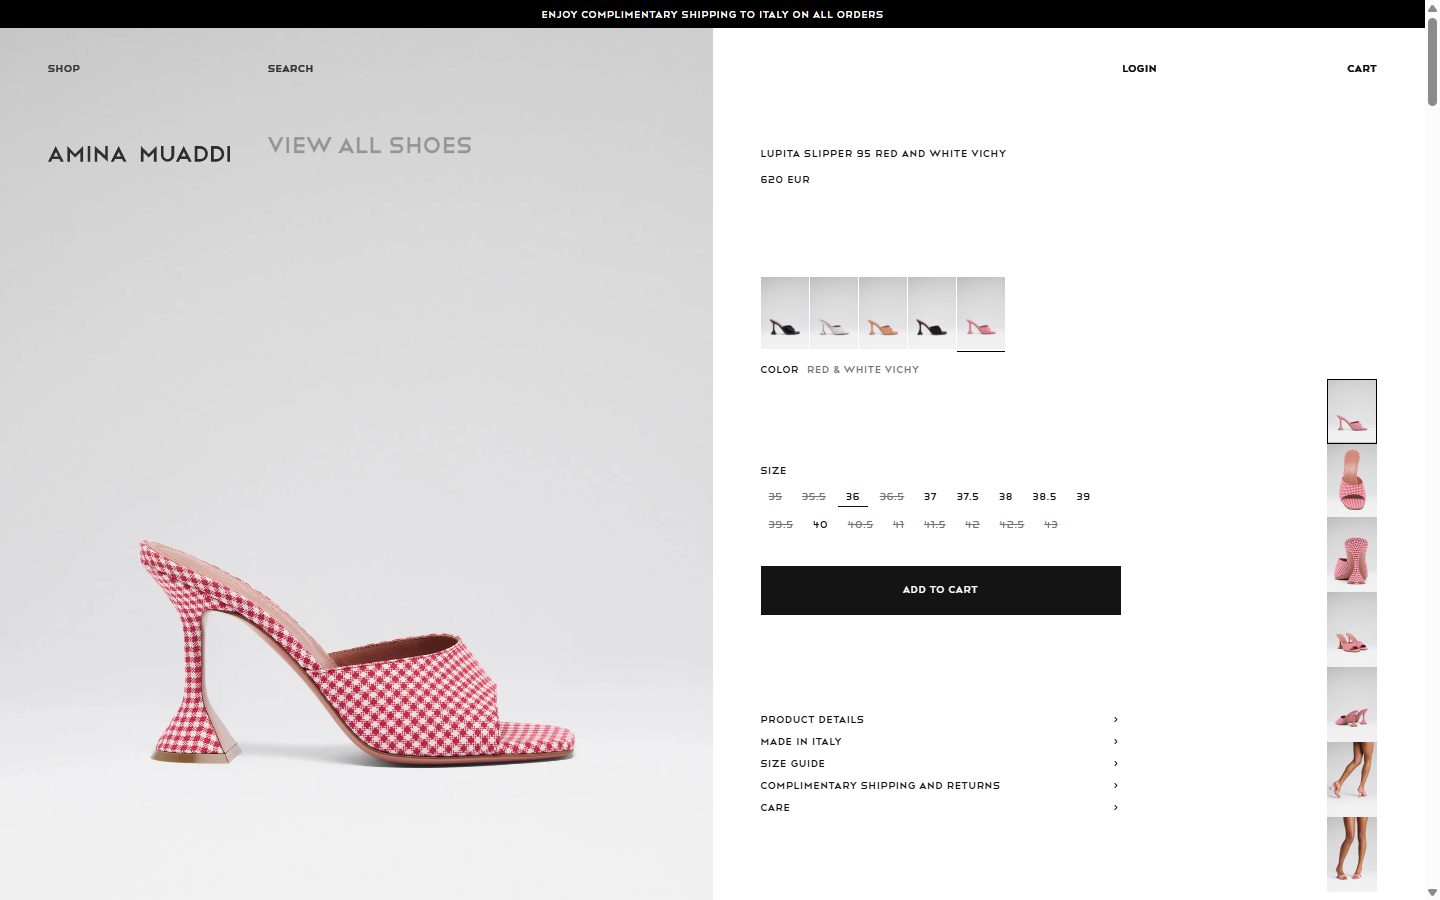
Task: Choose the black slipper color swatch
Action: pyautogui.click(x=785, y=313)
